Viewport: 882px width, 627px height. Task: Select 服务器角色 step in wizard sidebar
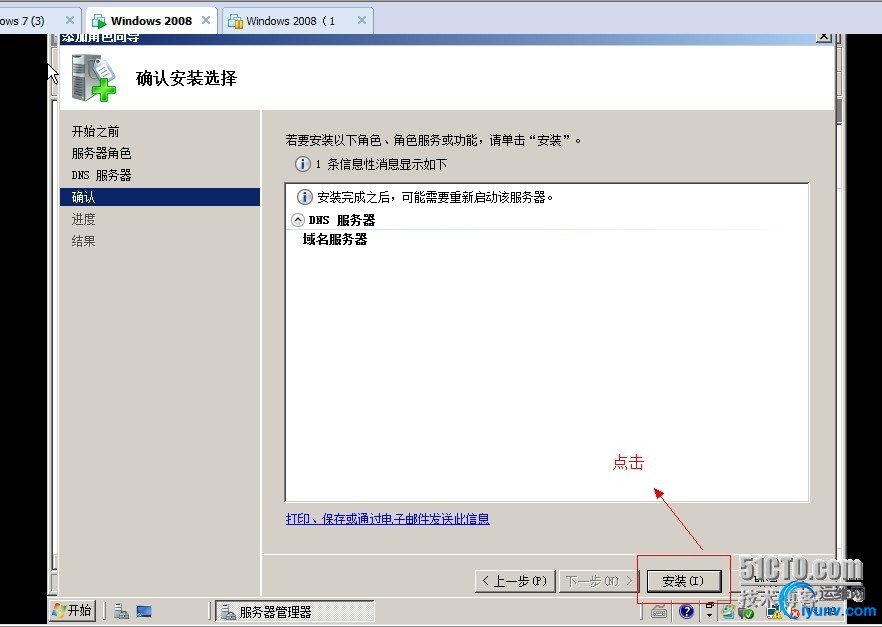[x=101, y=153]
